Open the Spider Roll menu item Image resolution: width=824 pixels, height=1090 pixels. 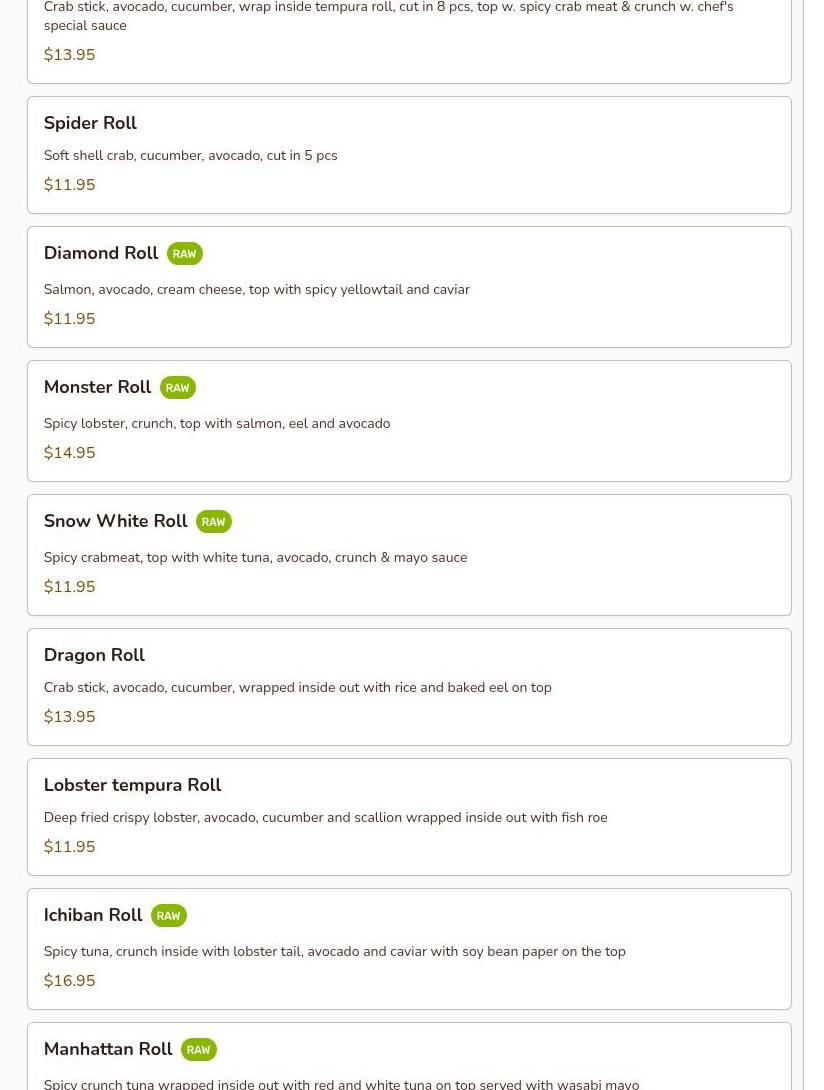click(90, 123)
